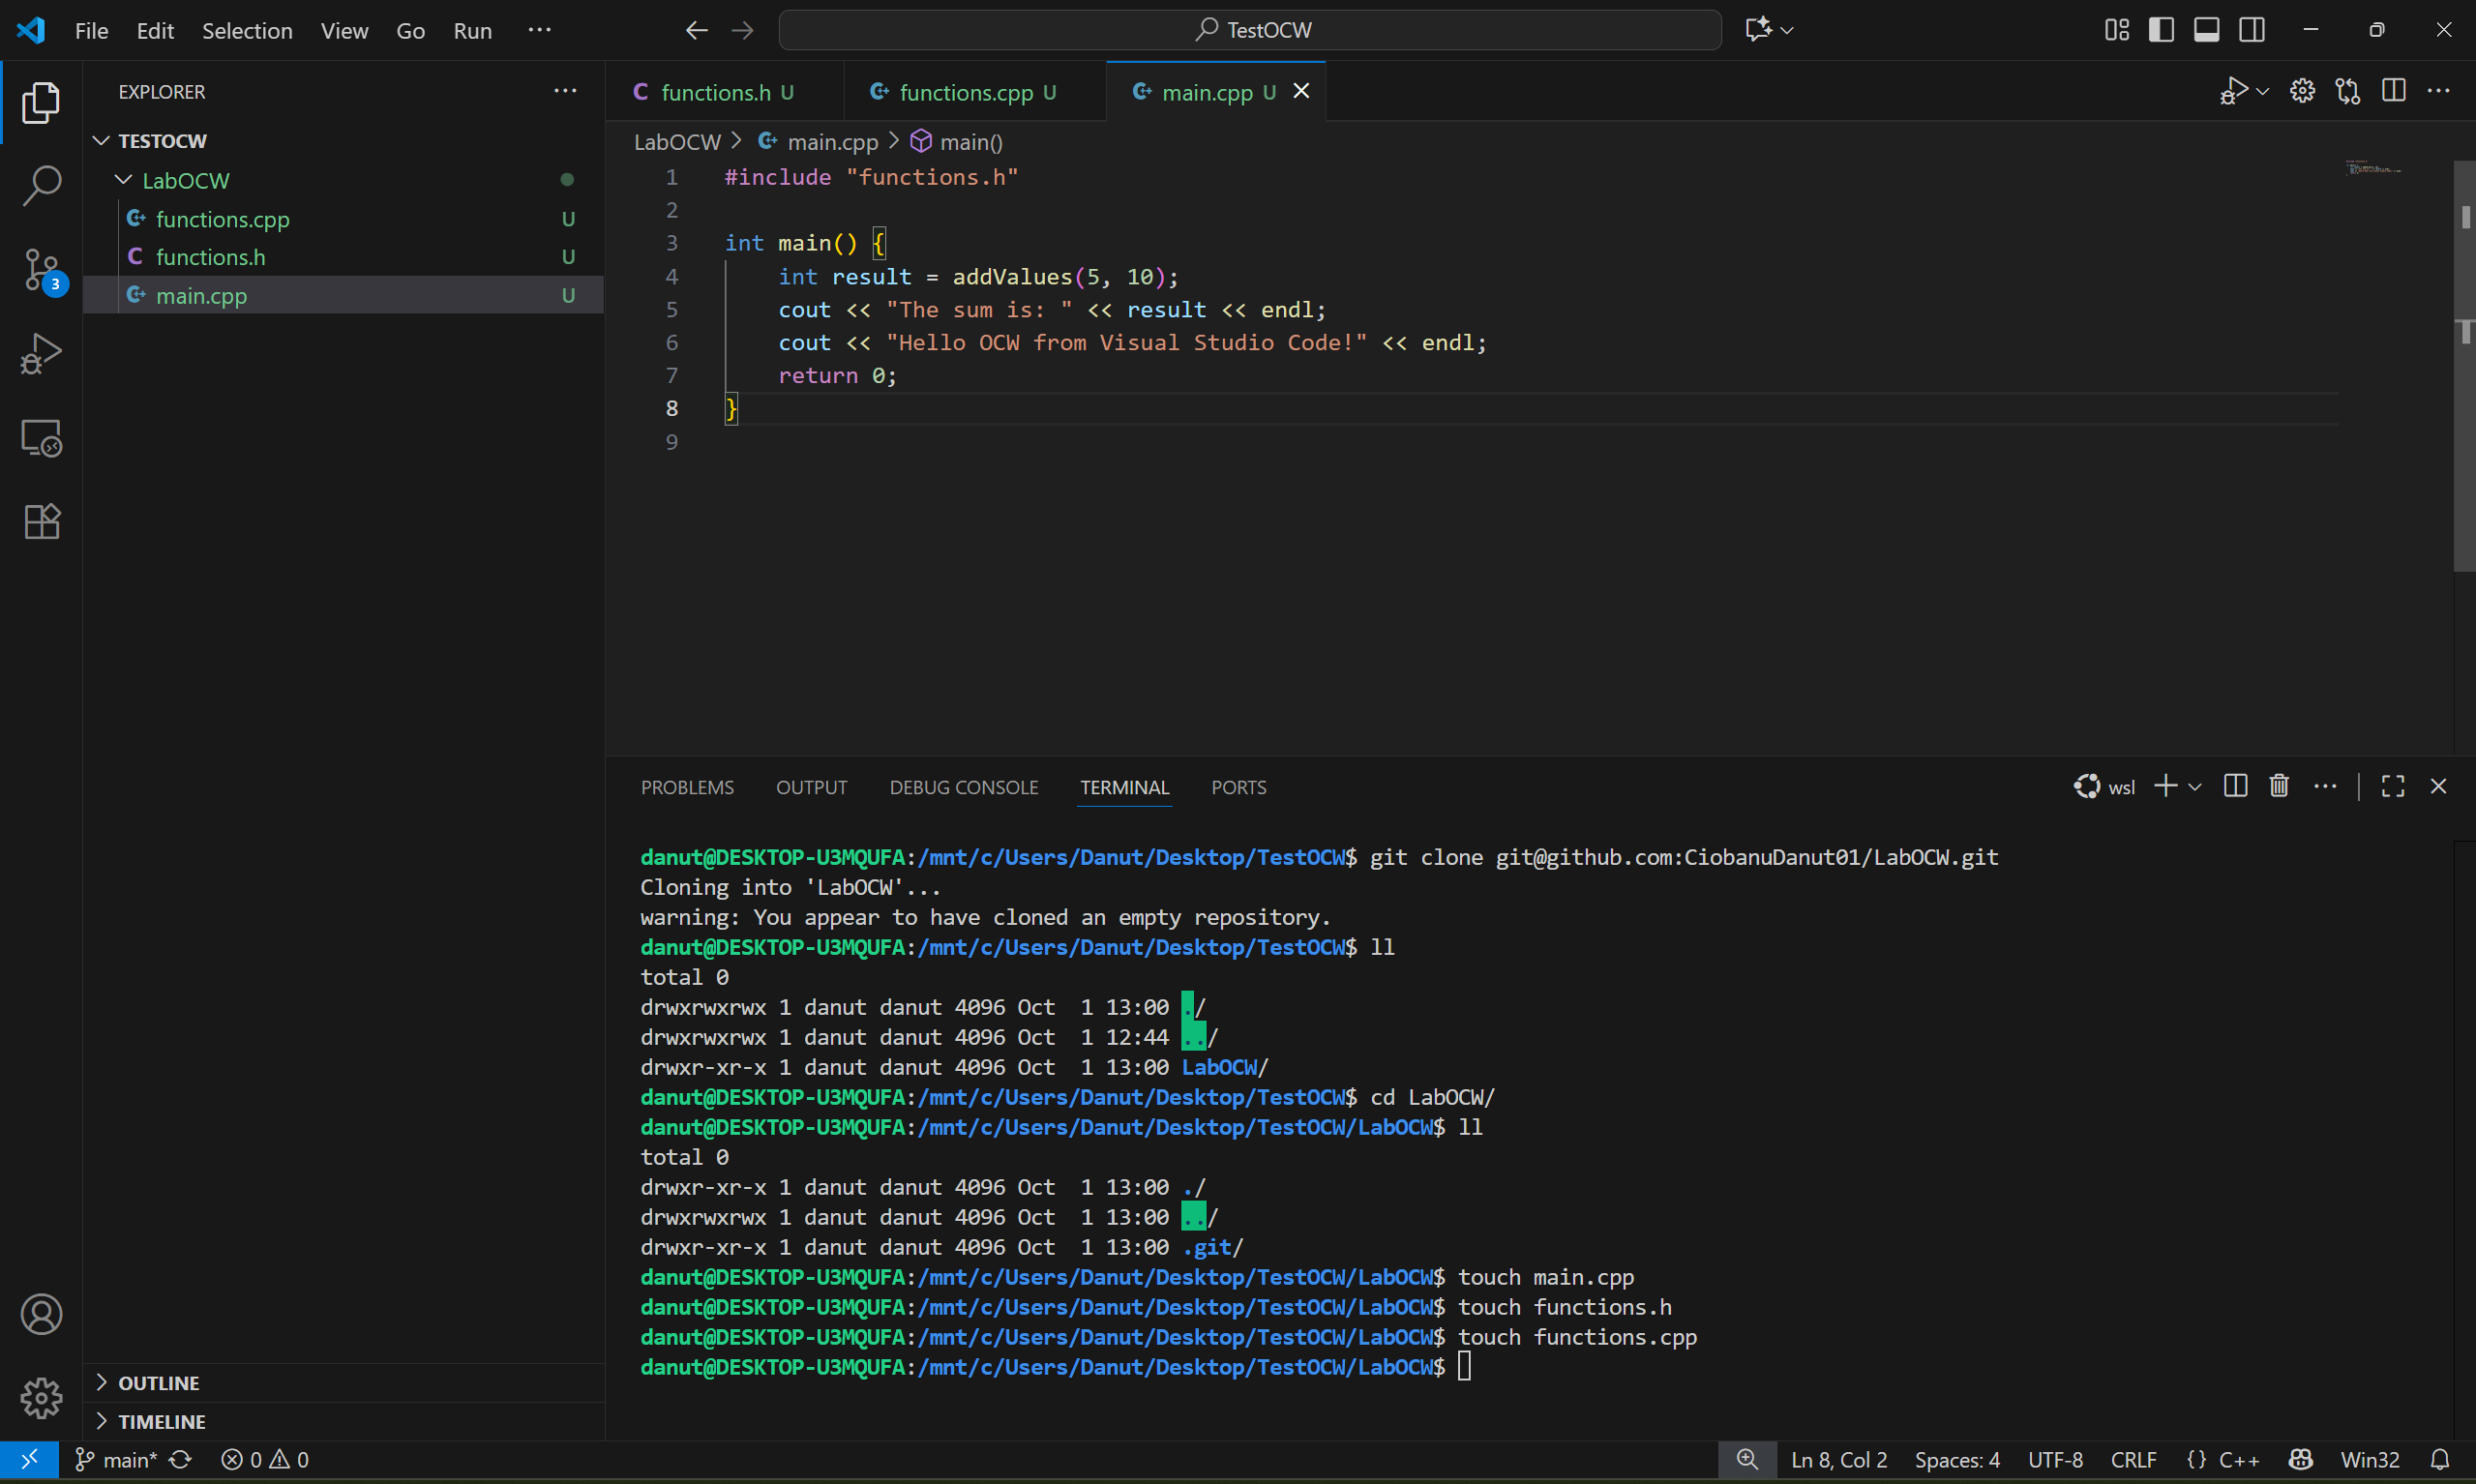Click main* branch in status bar
The height and width of the screenshot is (1484, 2476).
[117, 1459]
